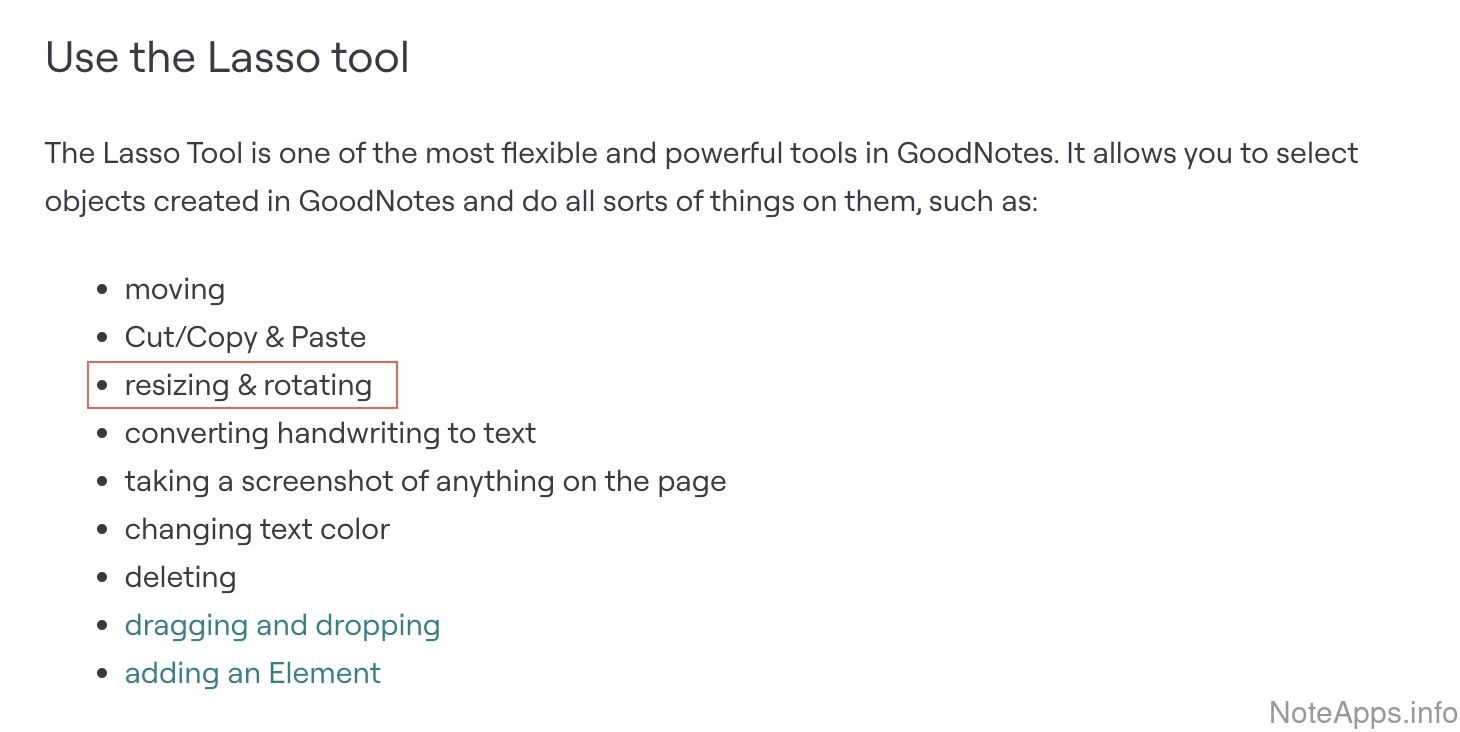Click the 'Cut/Copy & Paste' list item
Viewport: 1460px width, 732px height.
[245, 338]
